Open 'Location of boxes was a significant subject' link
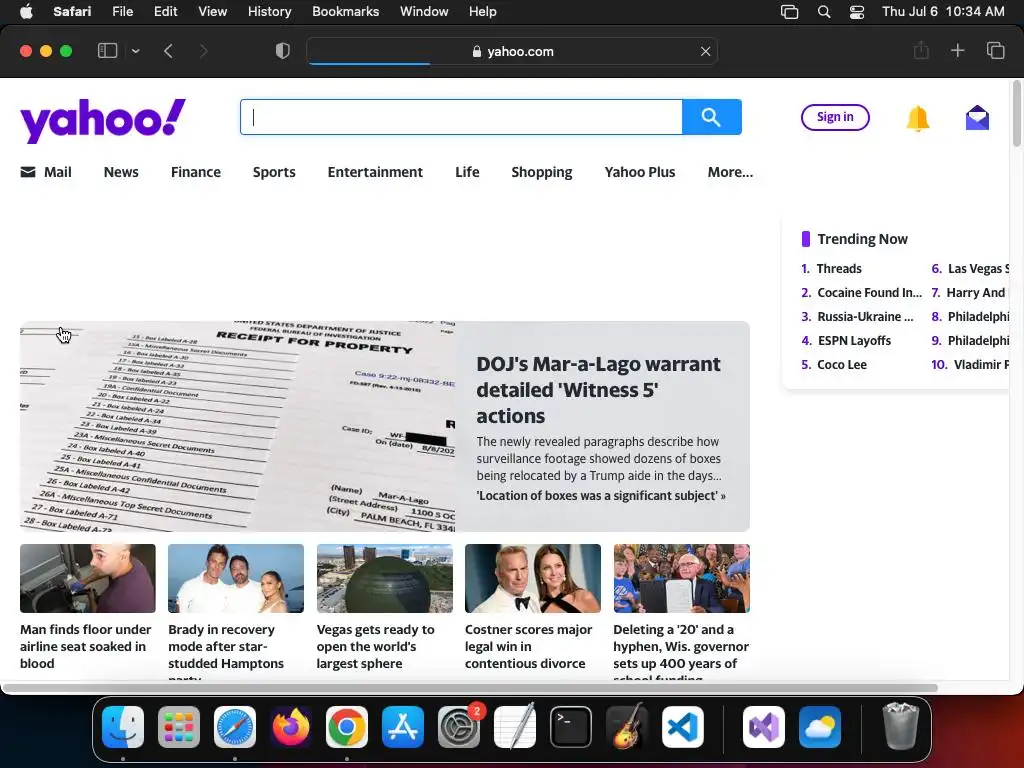The width and height of the screenshot is (1024, 768). (601, 496)
